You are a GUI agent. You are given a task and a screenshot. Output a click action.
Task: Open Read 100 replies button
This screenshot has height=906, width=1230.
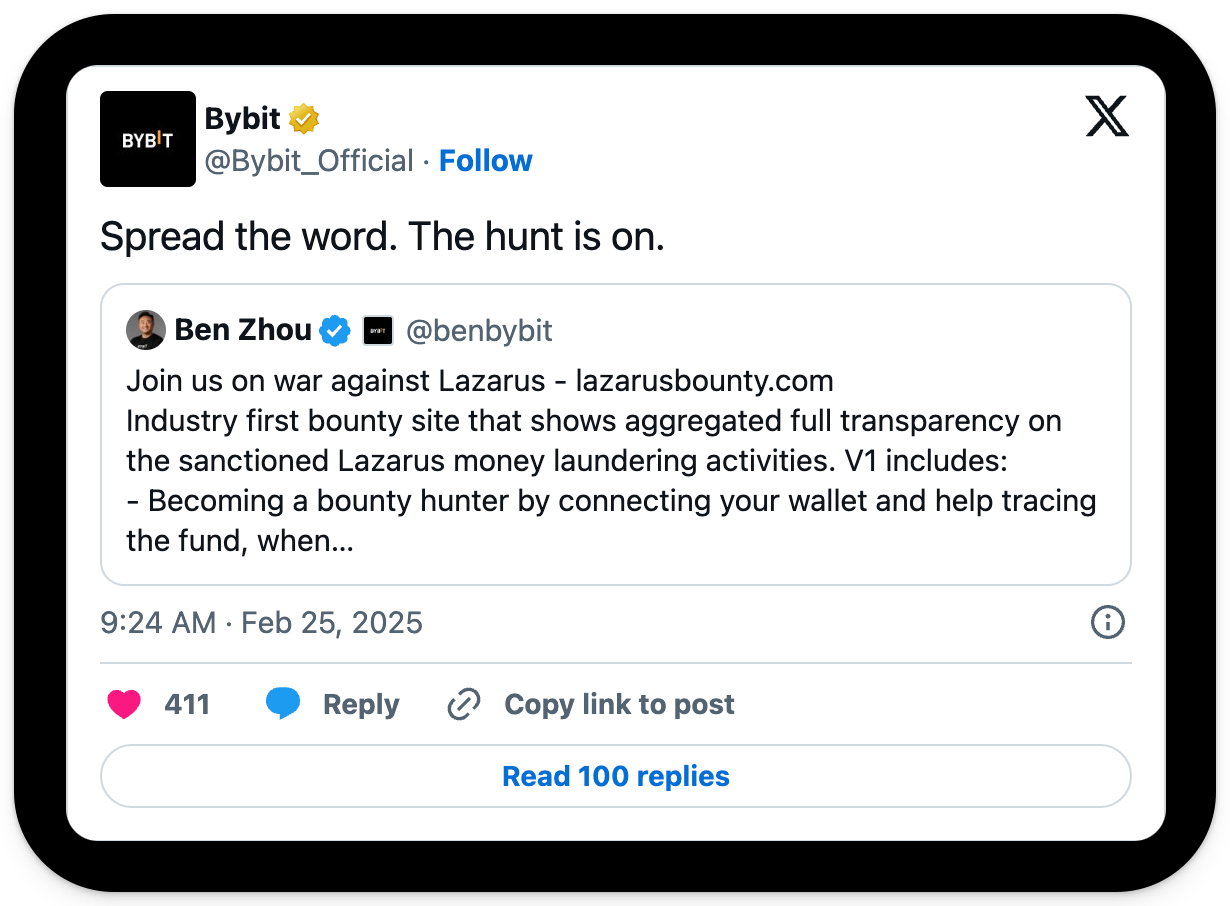616,776
